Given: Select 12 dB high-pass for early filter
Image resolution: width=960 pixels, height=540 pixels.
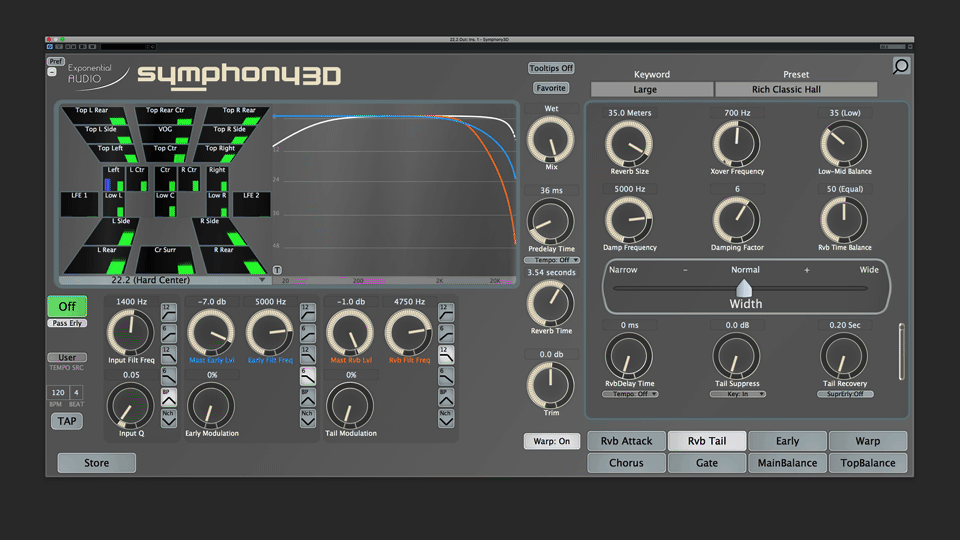Looking at the screenshot, I should [x=307, y=312].
